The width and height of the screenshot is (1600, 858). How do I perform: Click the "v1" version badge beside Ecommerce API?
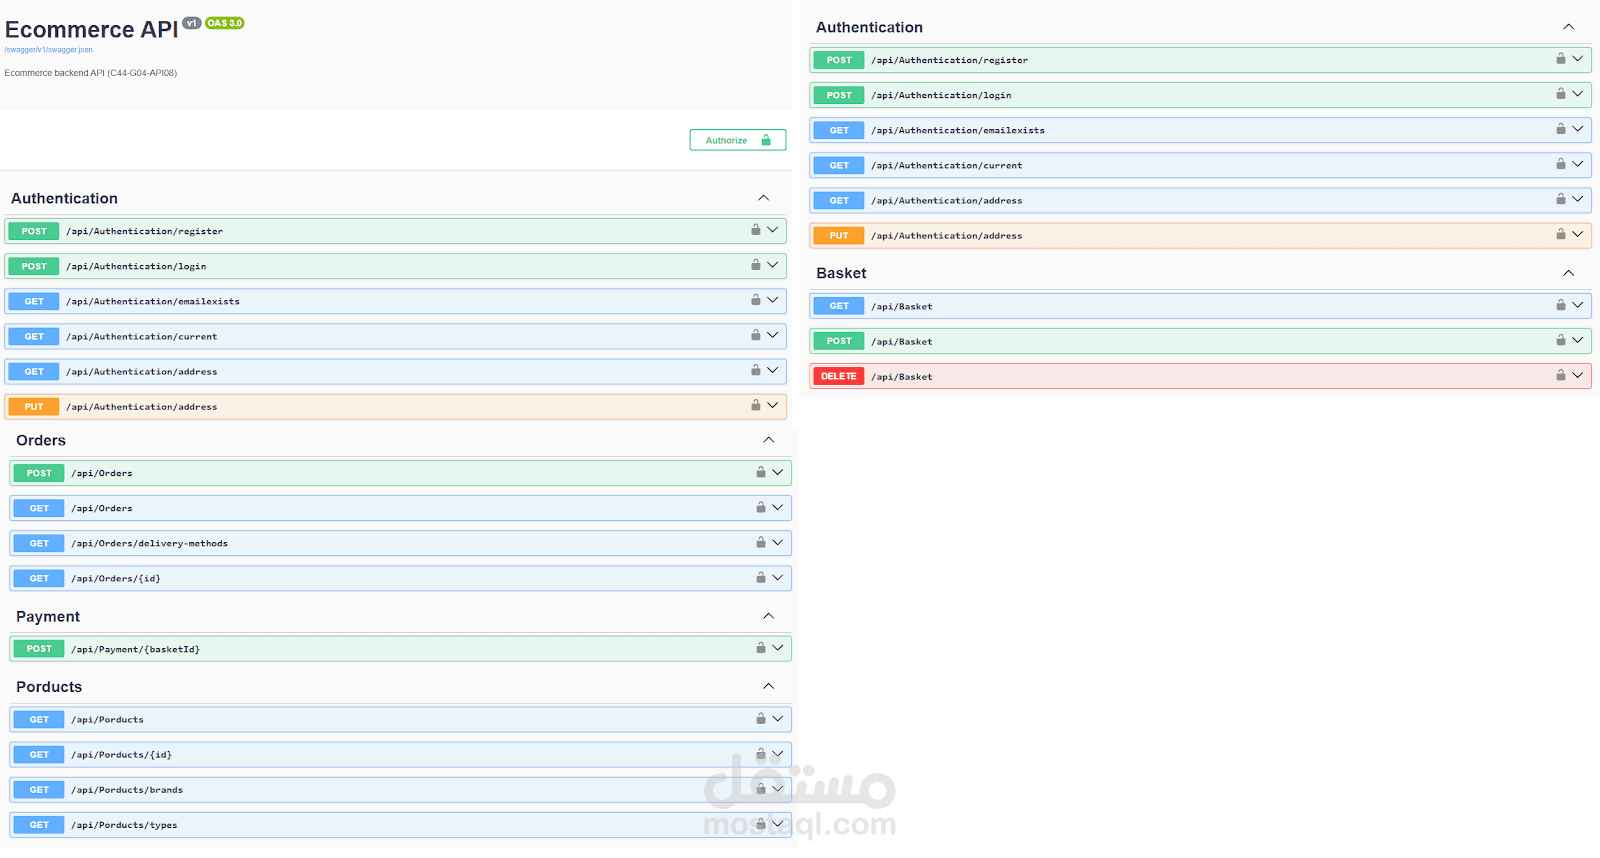[x=192, y=23]
